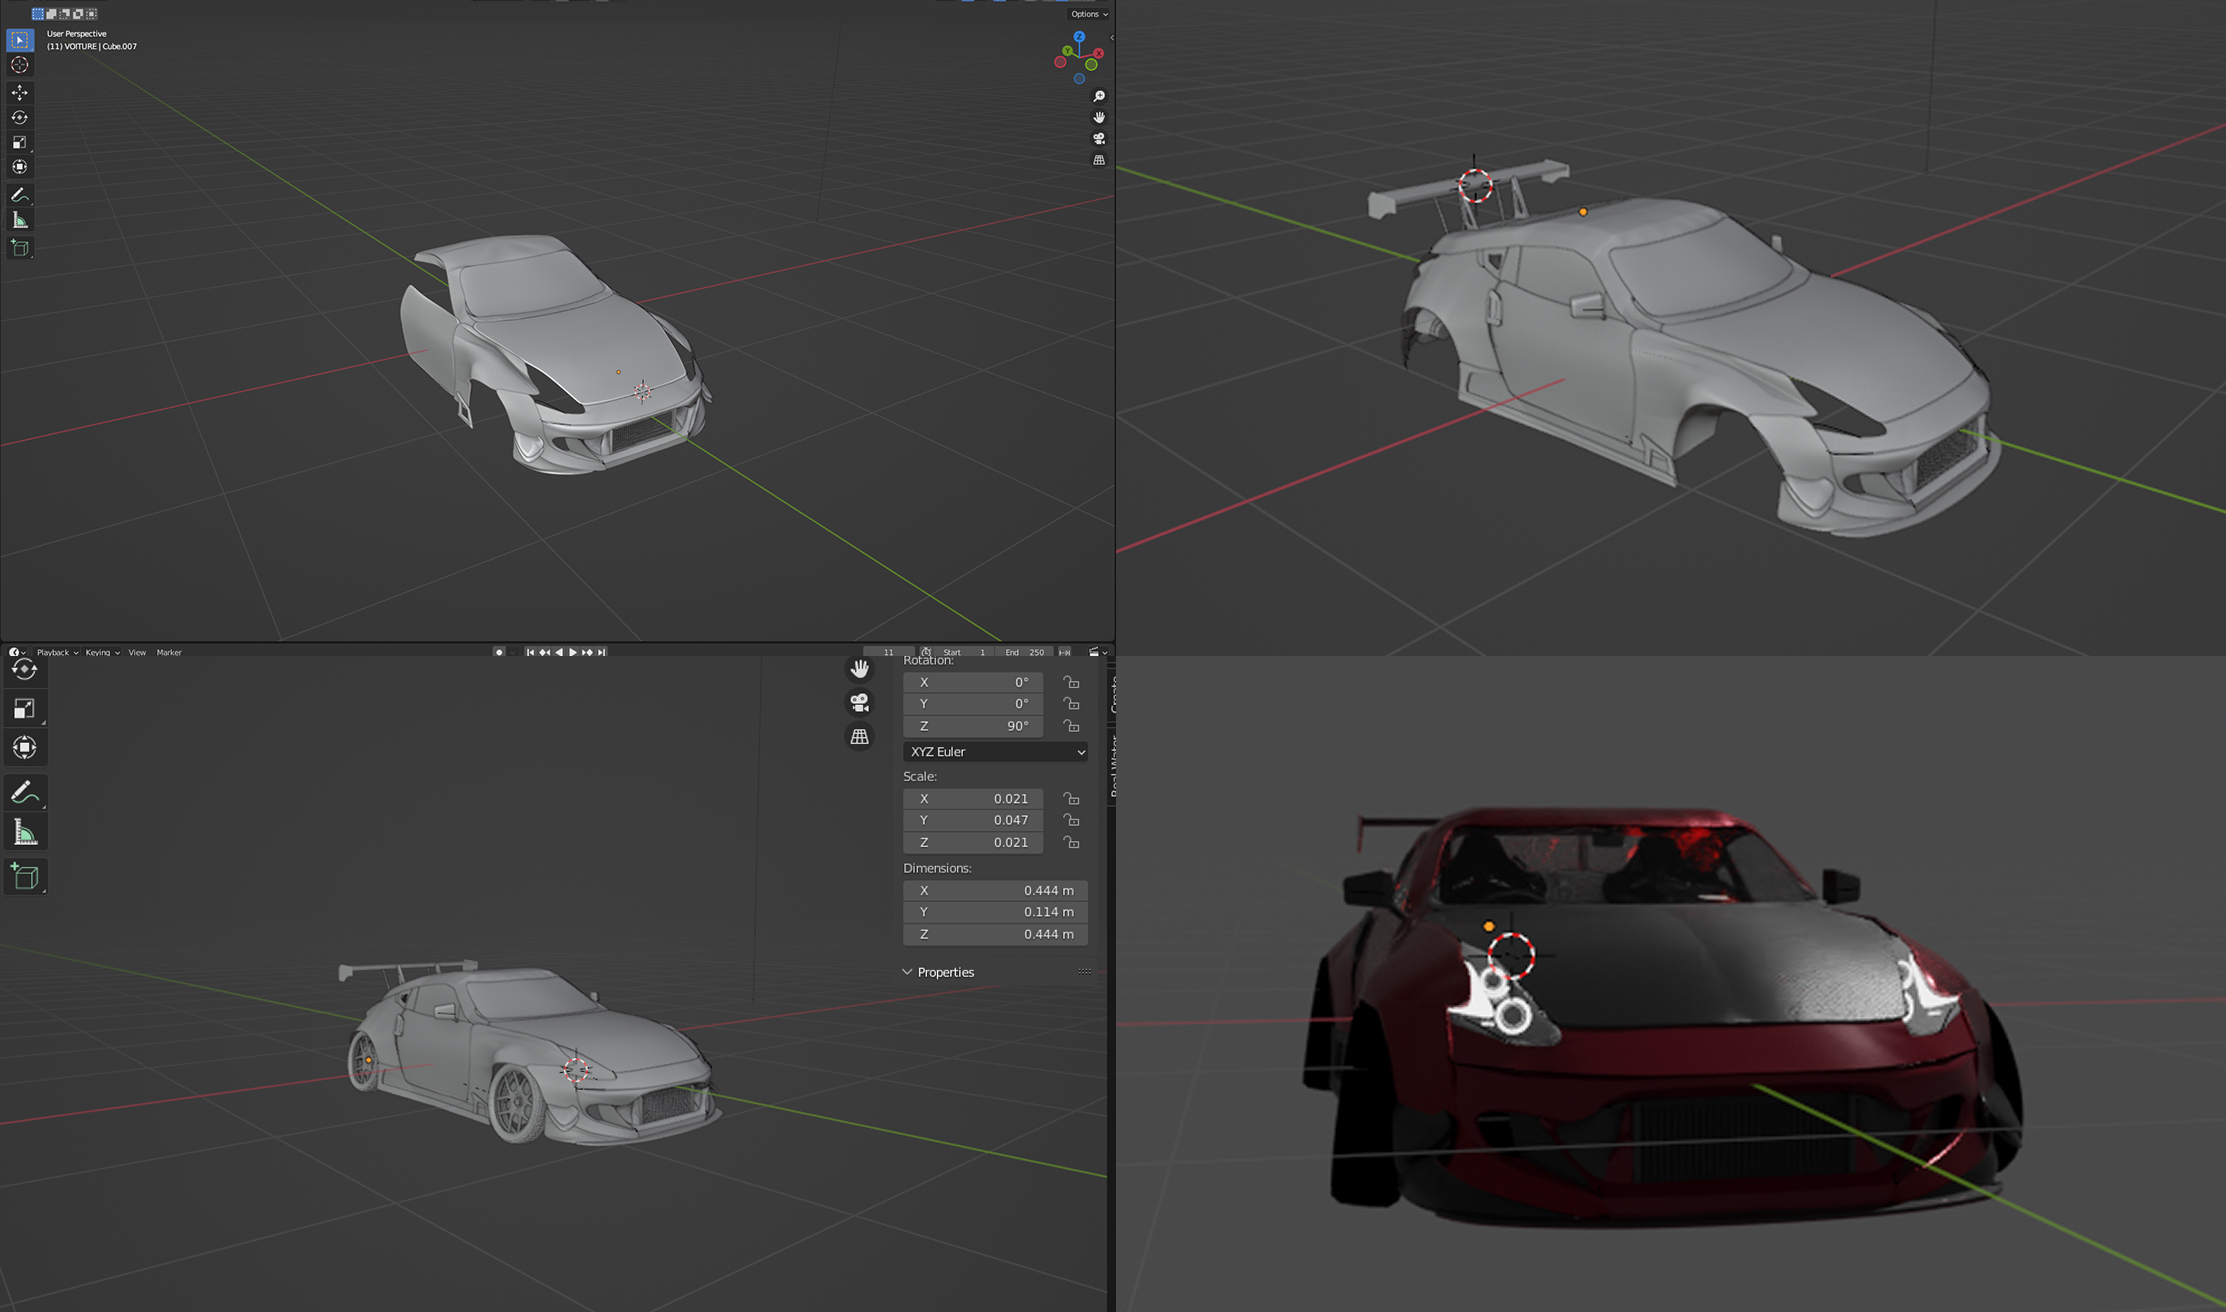Open the Options dropdown in viewport header
This screenshot has width=2226, height=1312.
[x=1088, y=14]
